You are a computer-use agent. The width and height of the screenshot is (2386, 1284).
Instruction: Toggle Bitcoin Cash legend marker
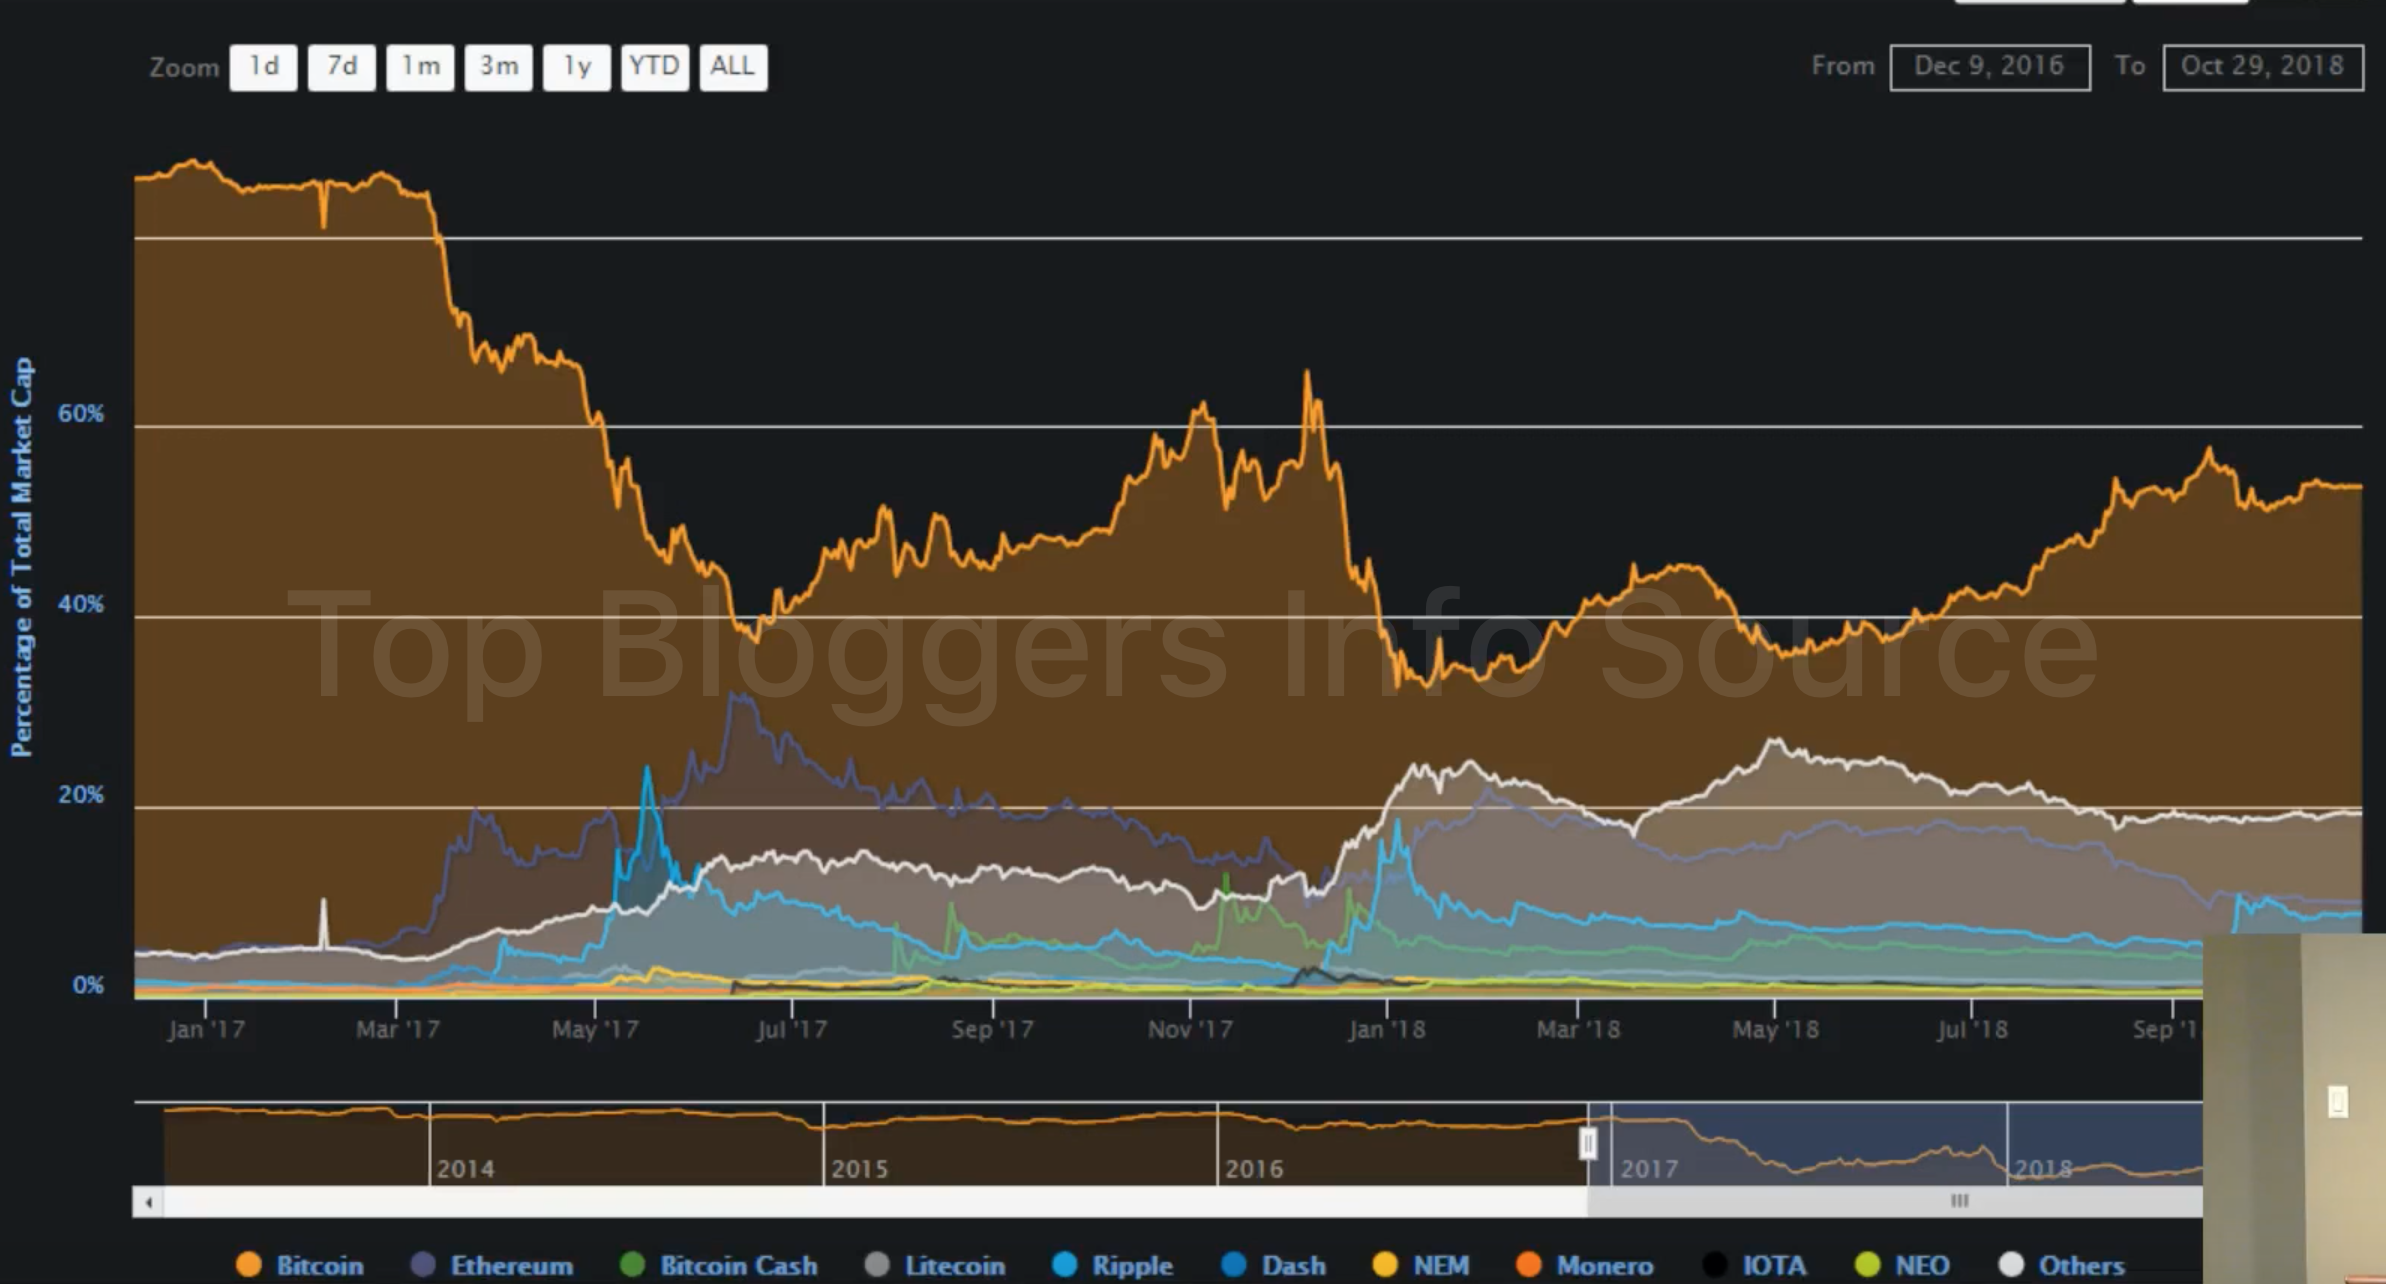632,1265
